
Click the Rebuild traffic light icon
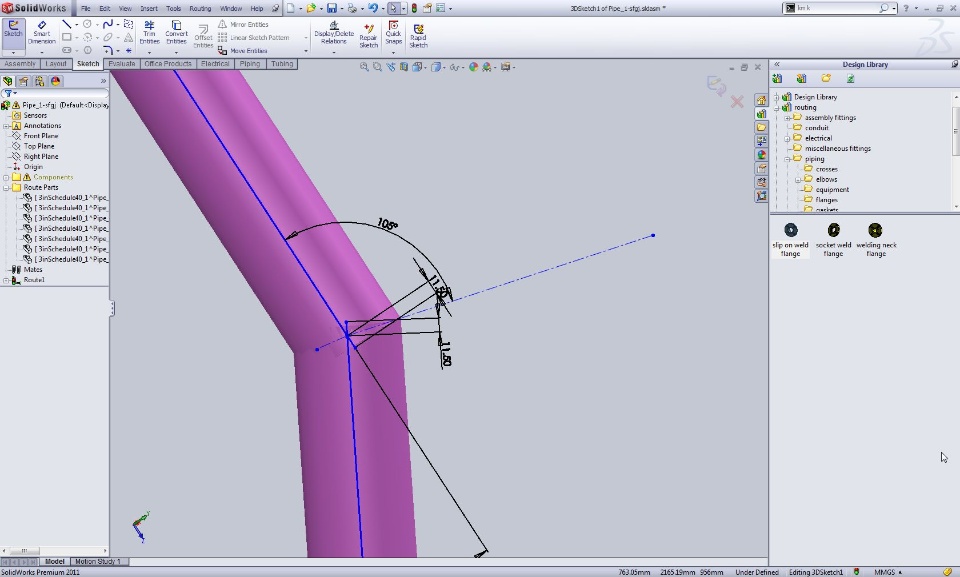(x=414, y=9)
